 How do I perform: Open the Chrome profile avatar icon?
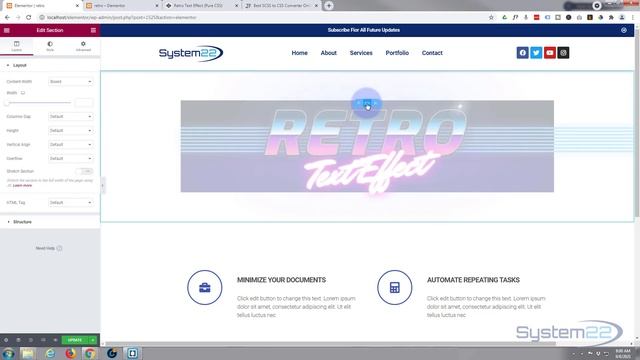click(x=622, y=18)
